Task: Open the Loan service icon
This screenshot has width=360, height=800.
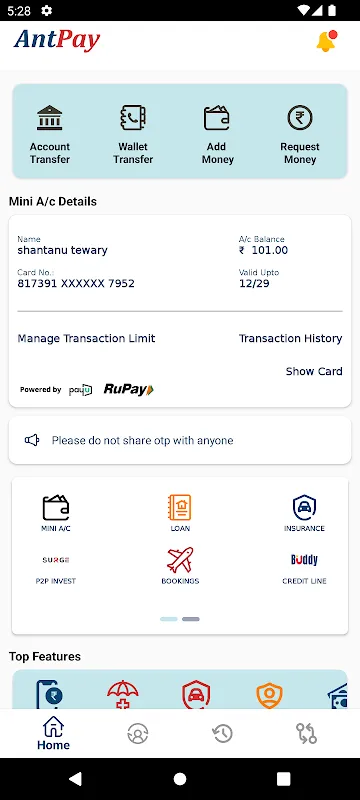Action: click(x=179, y=513)
